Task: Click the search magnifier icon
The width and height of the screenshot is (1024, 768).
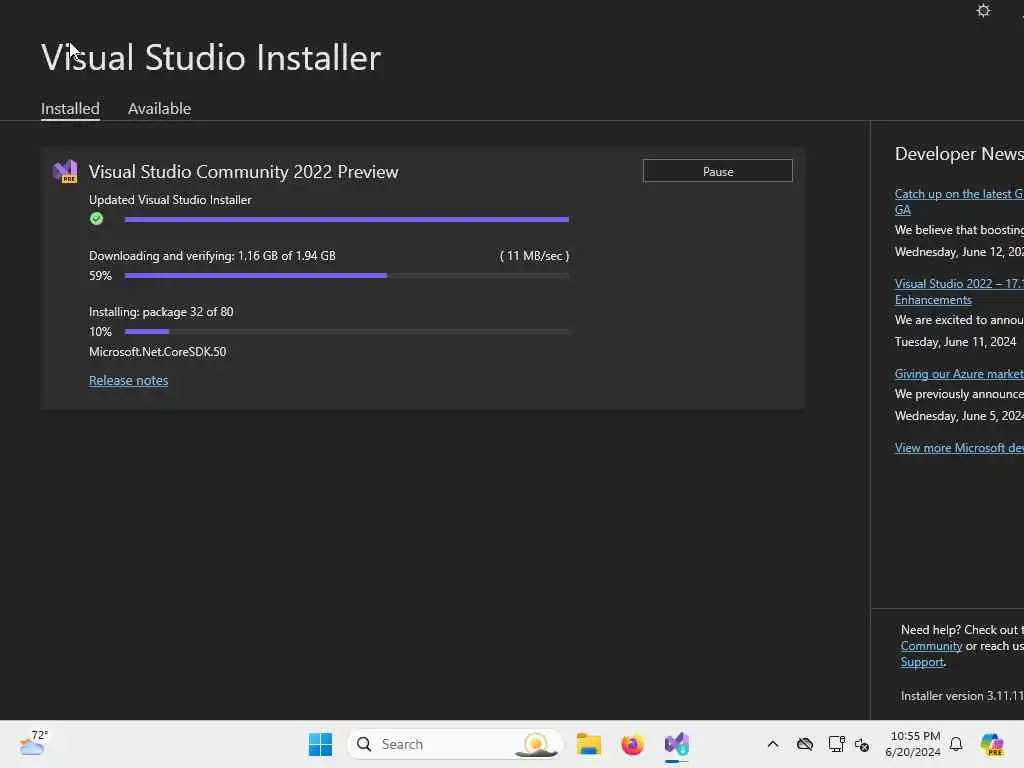Action: pyautogui.click(x=364, y=744)
